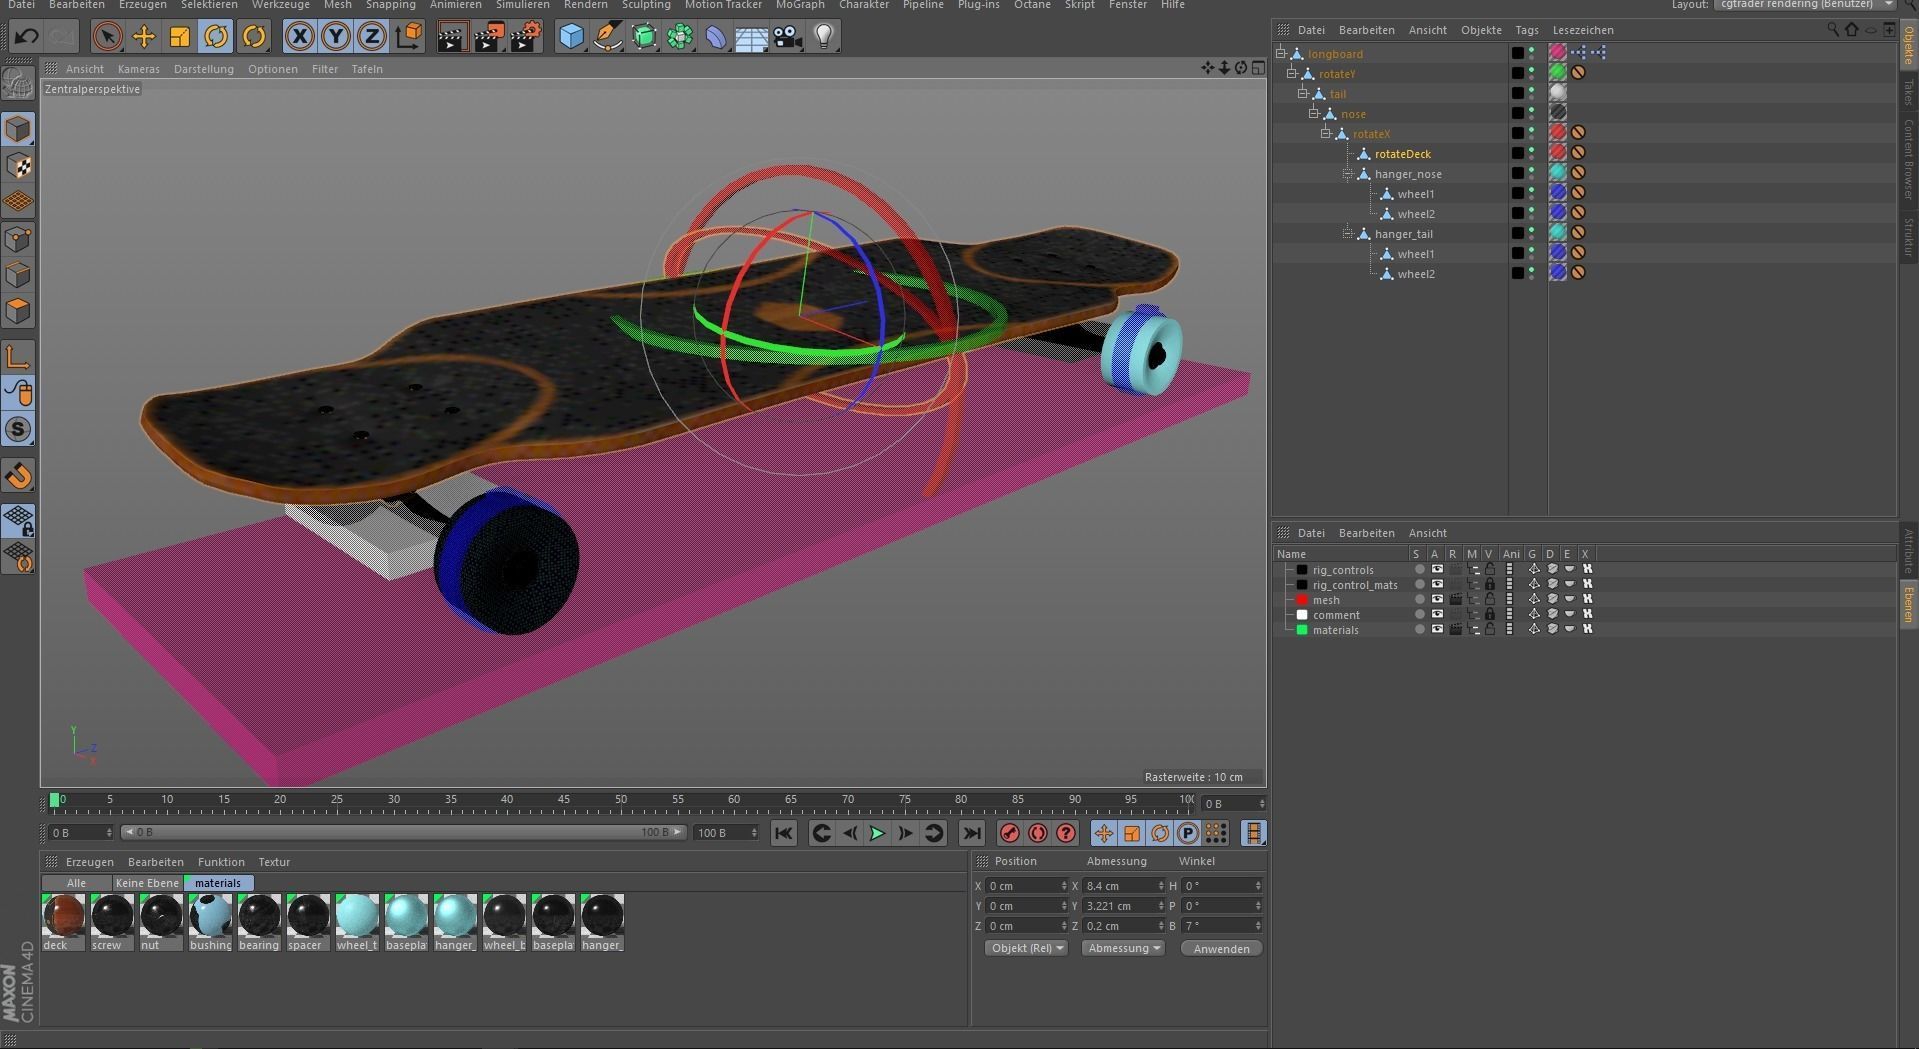The image size is (1919, 1049).
Task: Toggle X axis lock
Action: 299,37
